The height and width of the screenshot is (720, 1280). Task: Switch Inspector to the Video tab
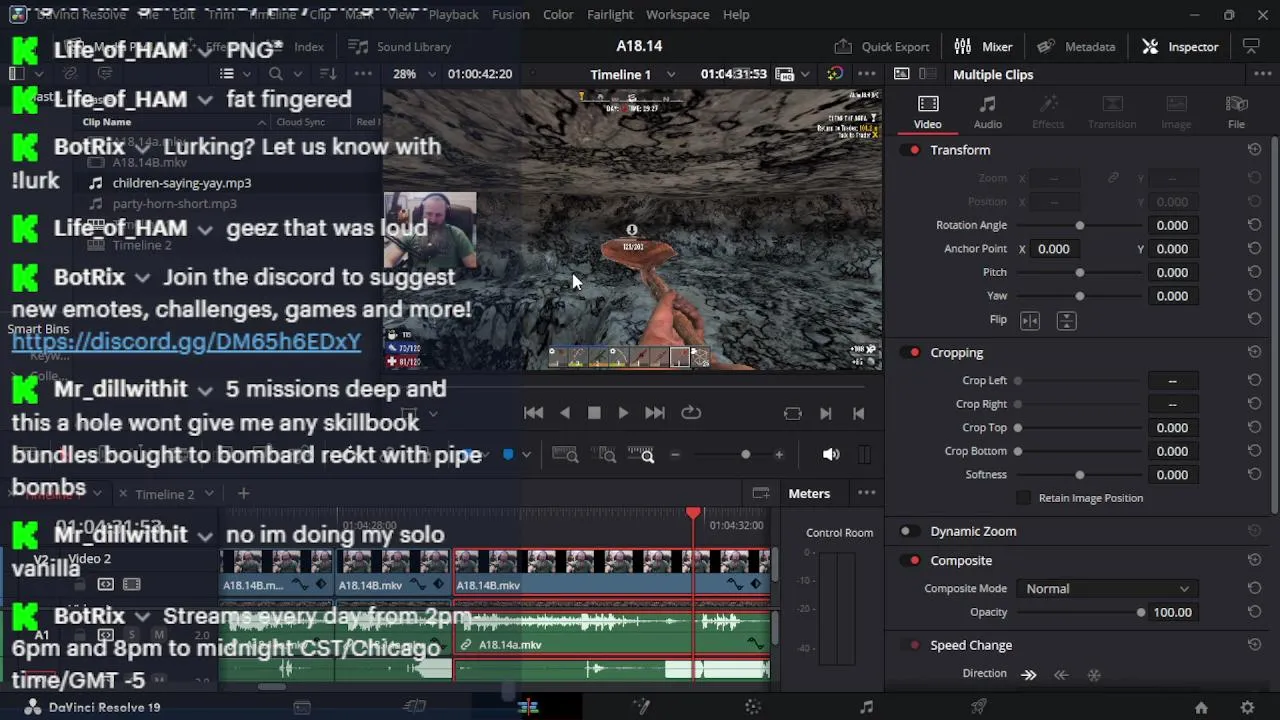[927, 112]
